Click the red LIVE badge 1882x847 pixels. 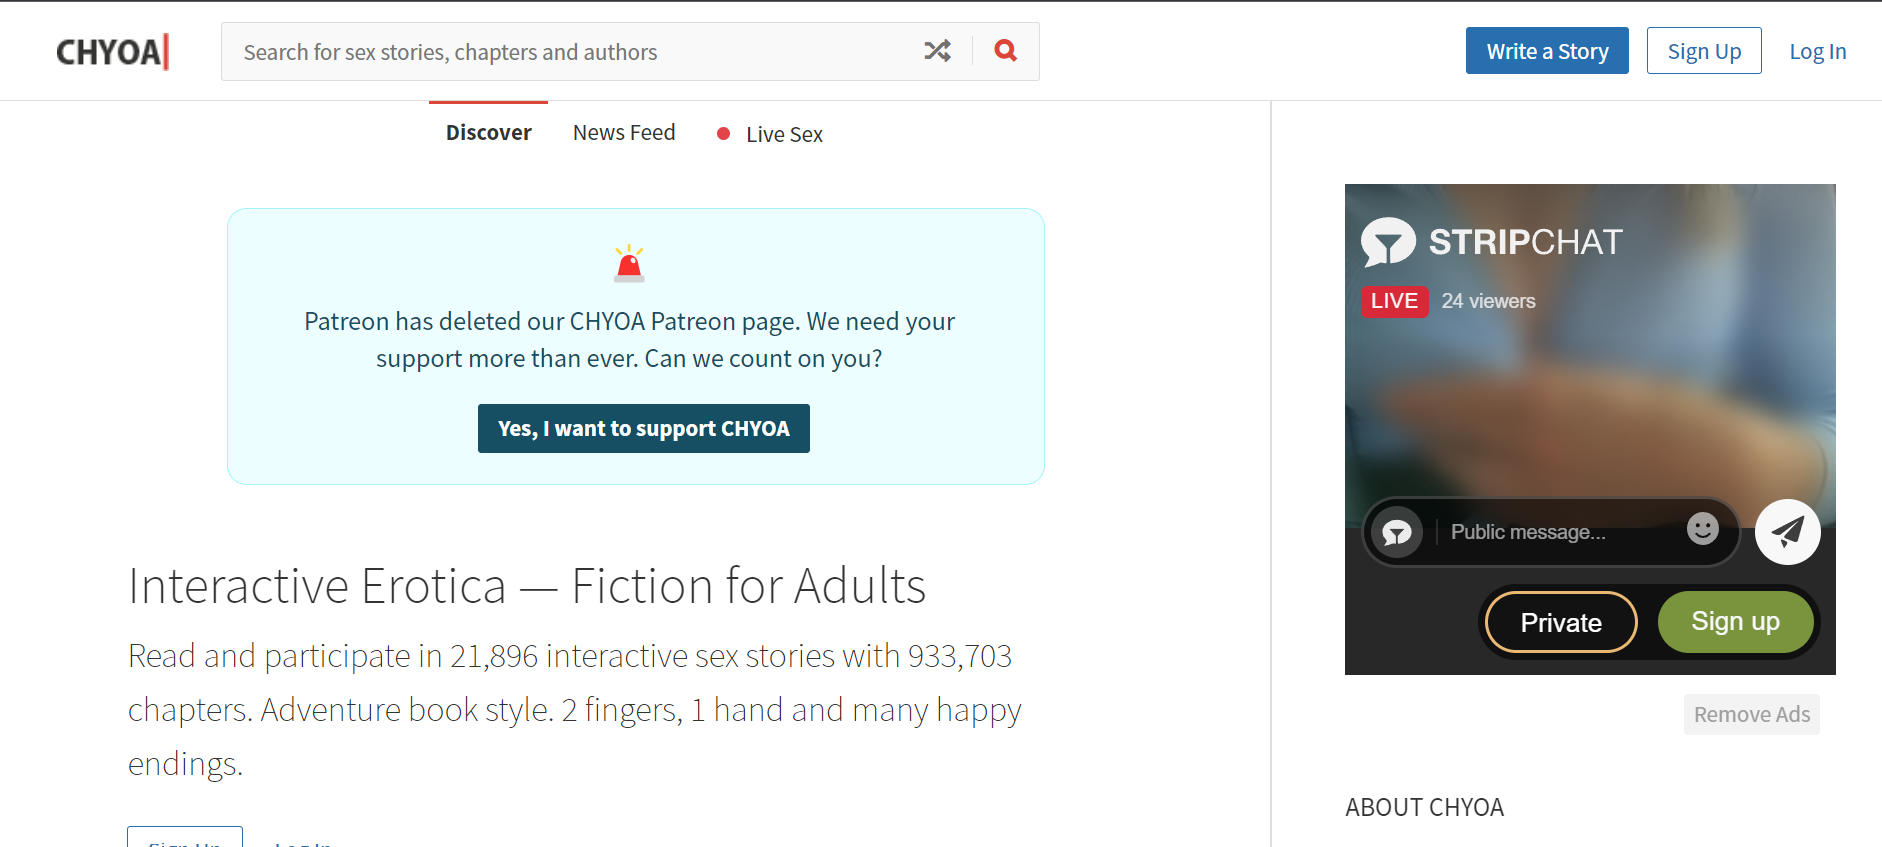pos(1394,301)
